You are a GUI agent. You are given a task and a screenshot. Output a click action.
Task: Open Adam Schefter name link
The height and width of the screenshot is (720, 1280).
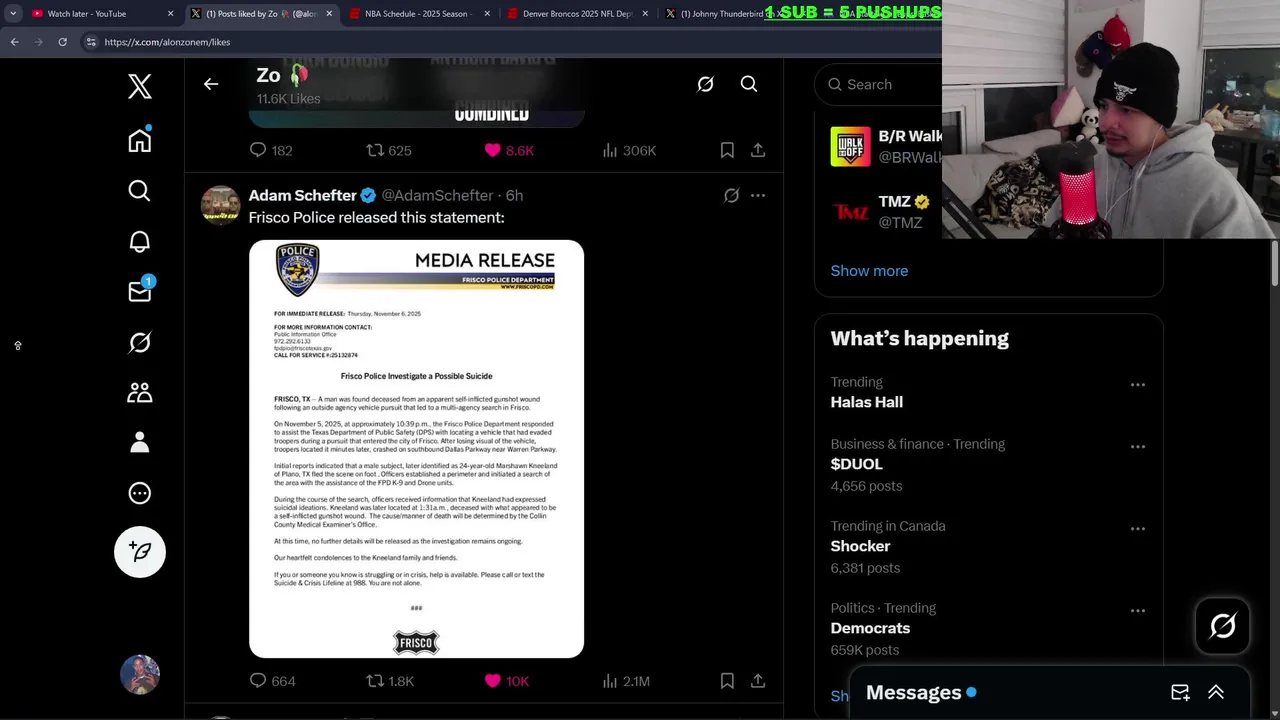pyautogui.click(x=303, y=195)
